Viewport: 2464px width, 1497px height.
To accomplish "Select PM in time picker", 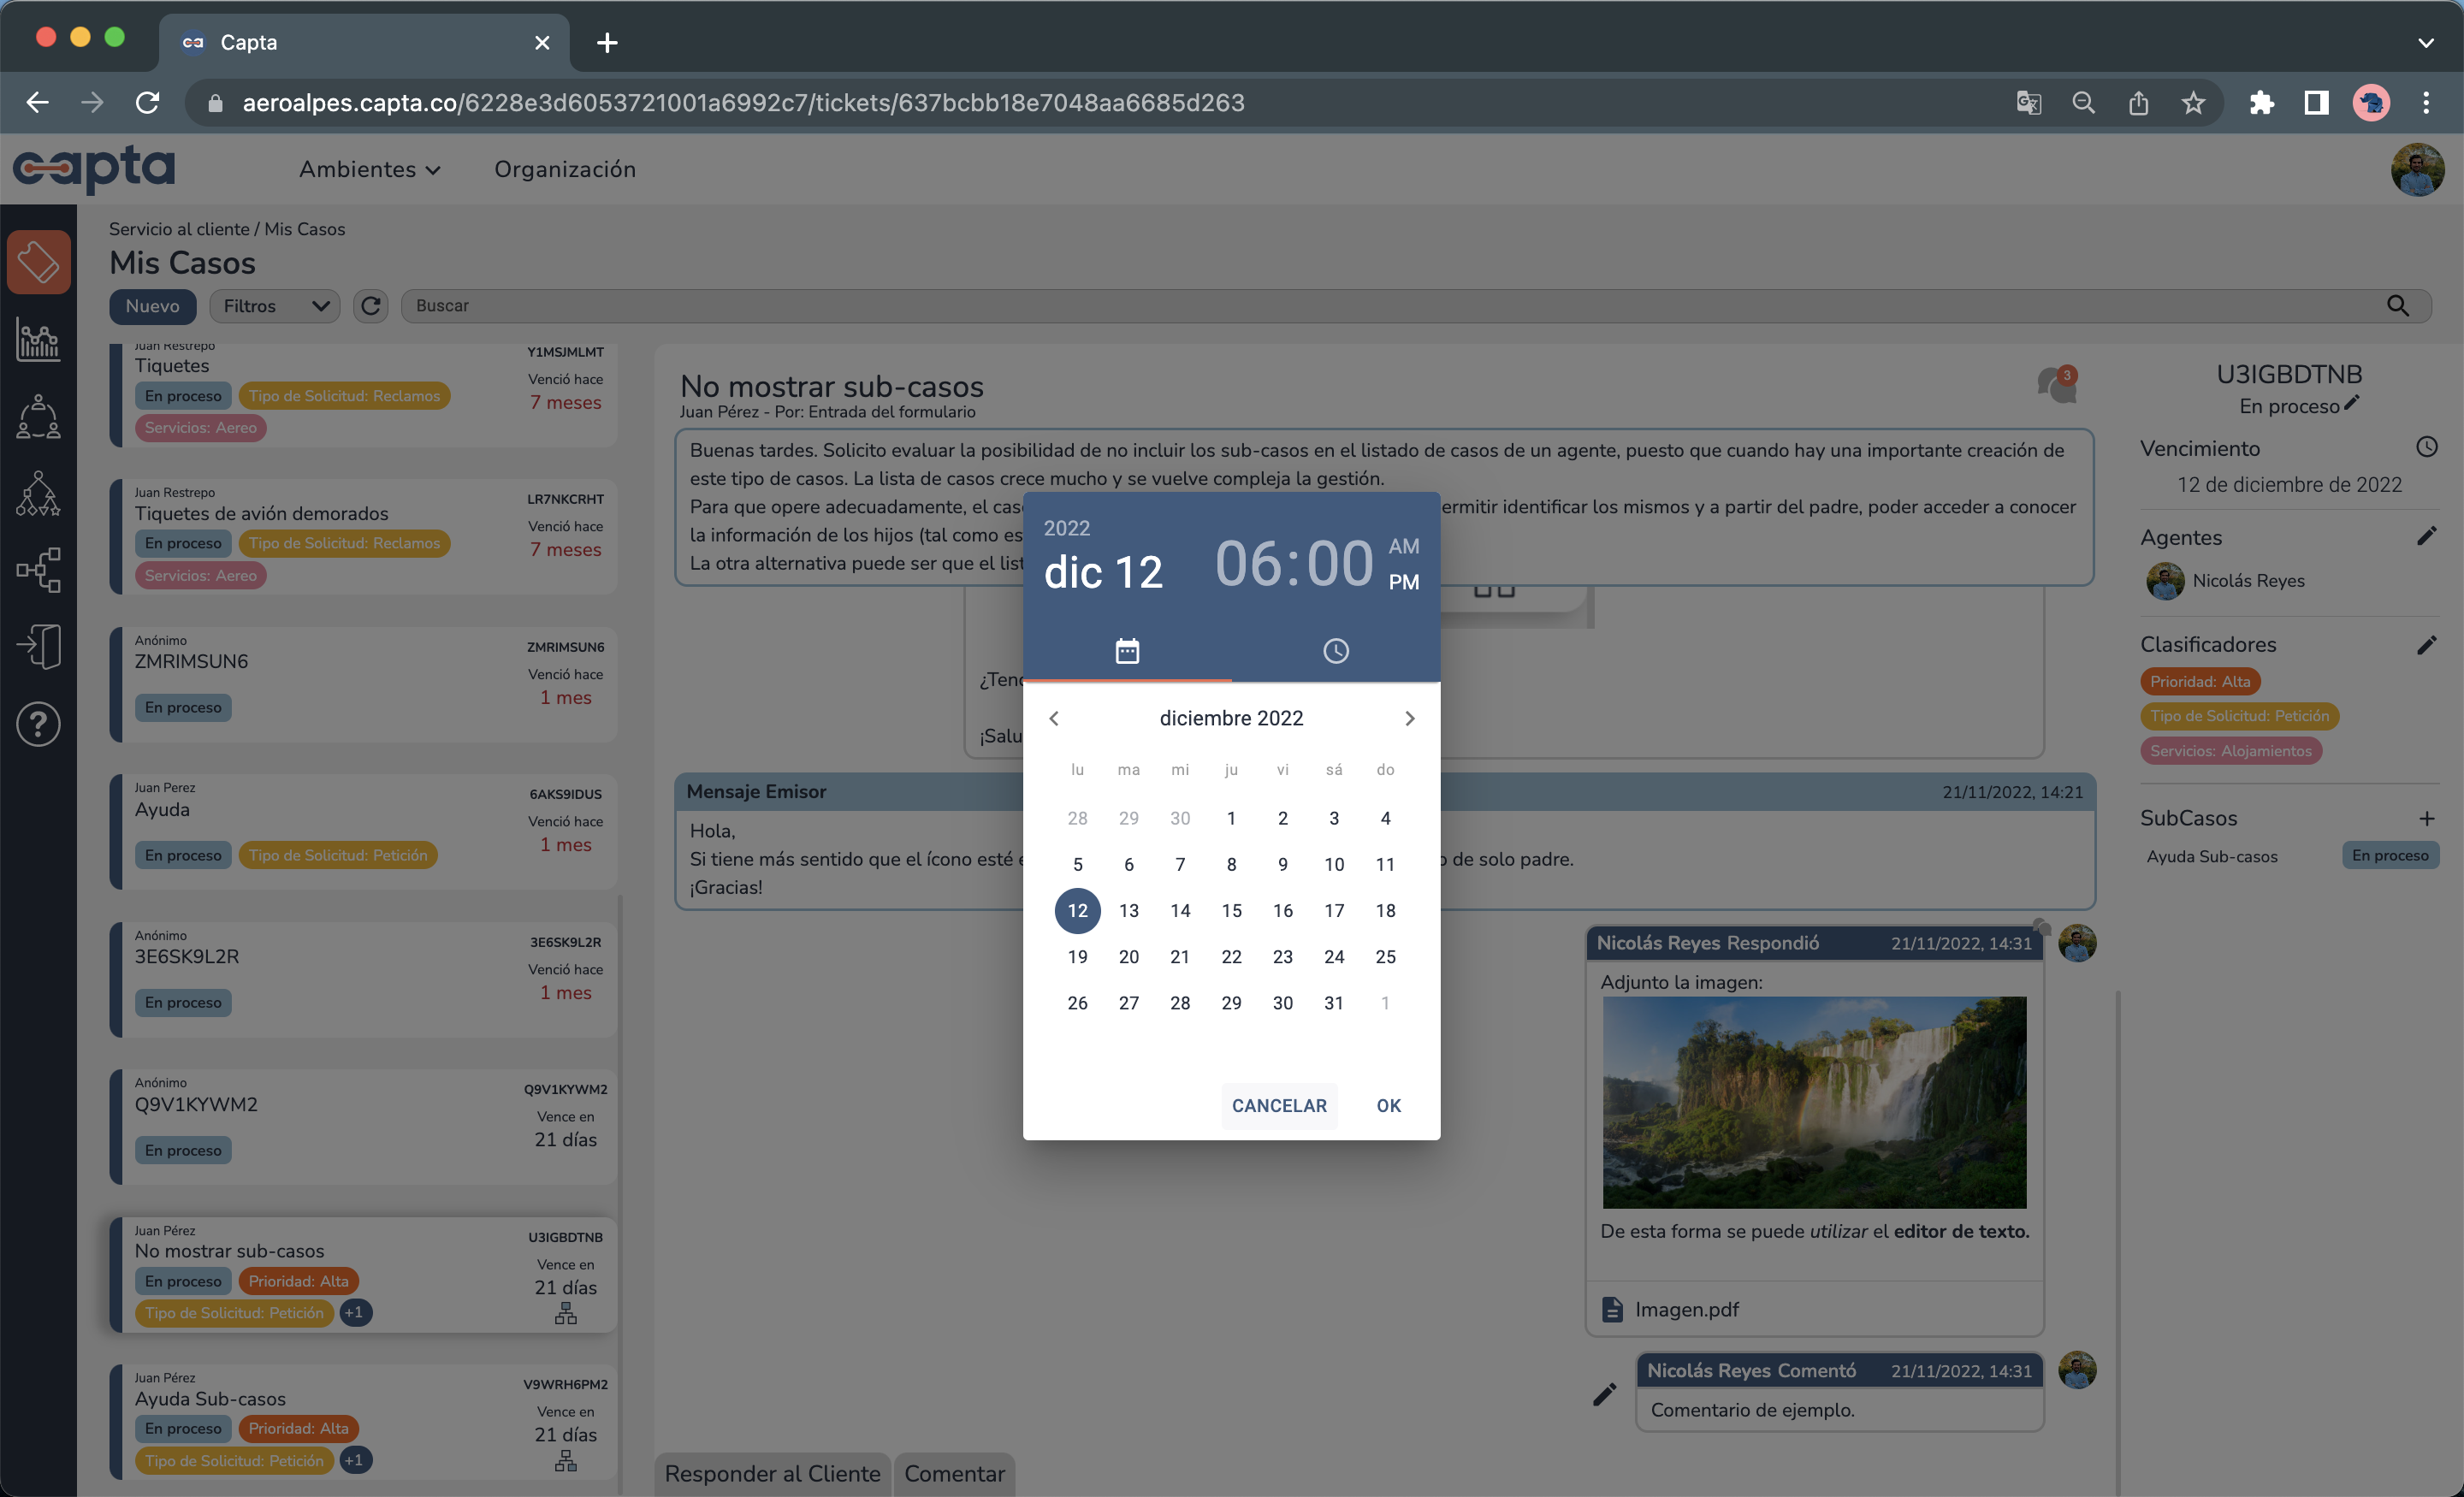I will click(x=1403, y=582).
